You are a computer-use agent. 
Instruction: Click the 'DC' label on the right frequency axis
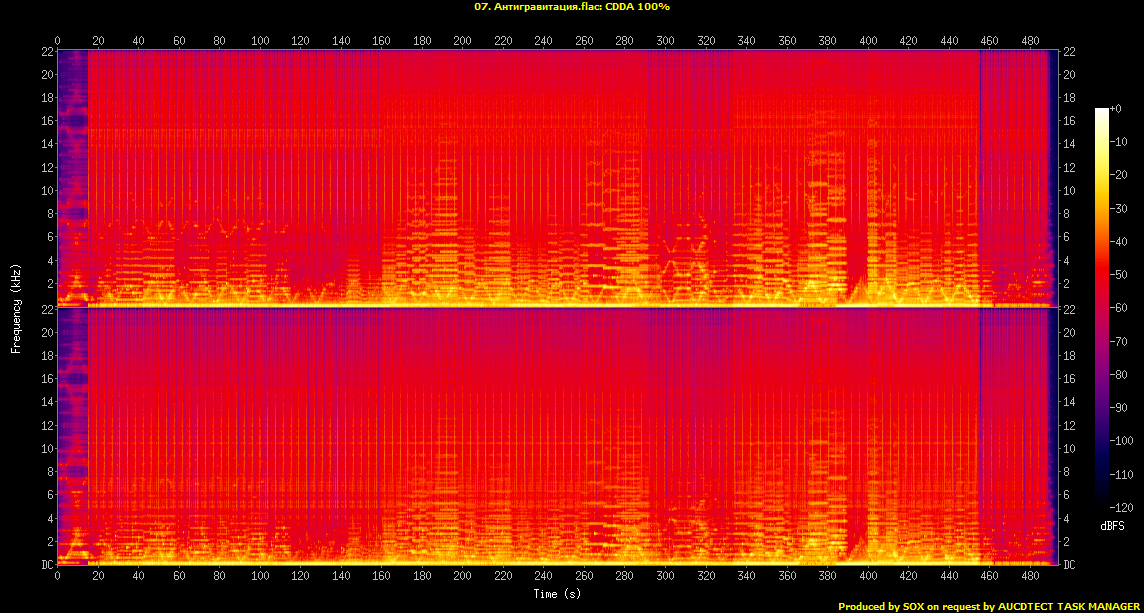[1068, 565]
